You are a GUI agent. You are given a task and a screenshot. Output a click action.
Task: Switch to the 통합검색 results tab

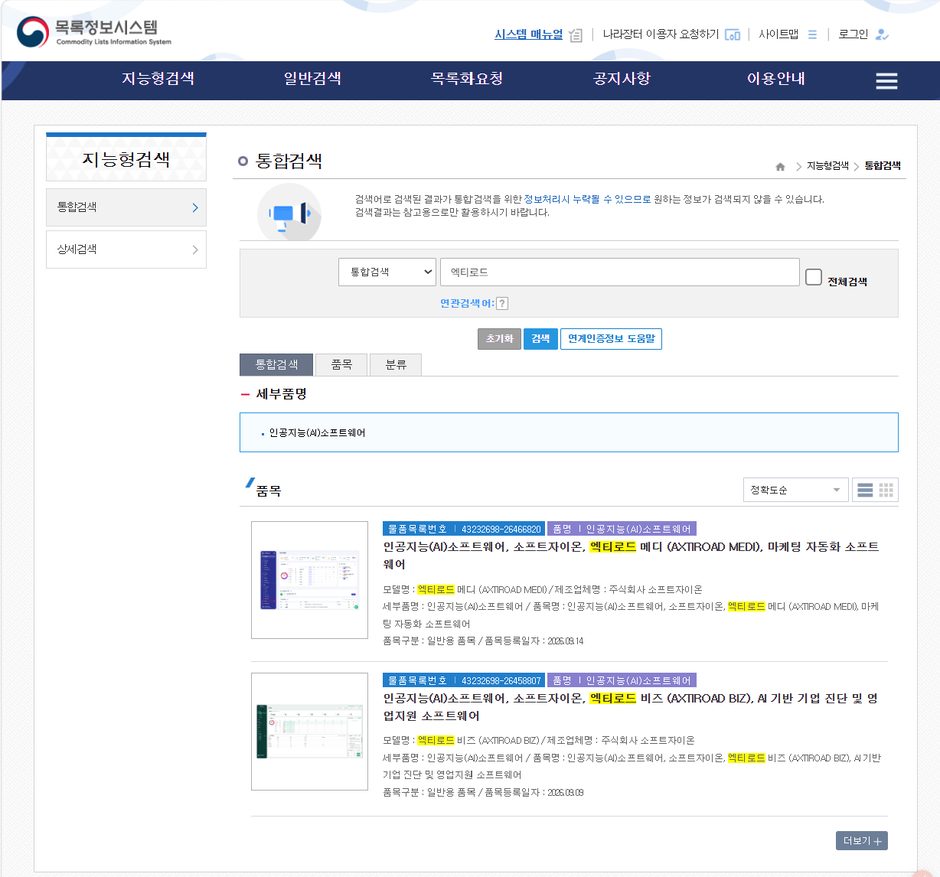(x=276, y=364)
